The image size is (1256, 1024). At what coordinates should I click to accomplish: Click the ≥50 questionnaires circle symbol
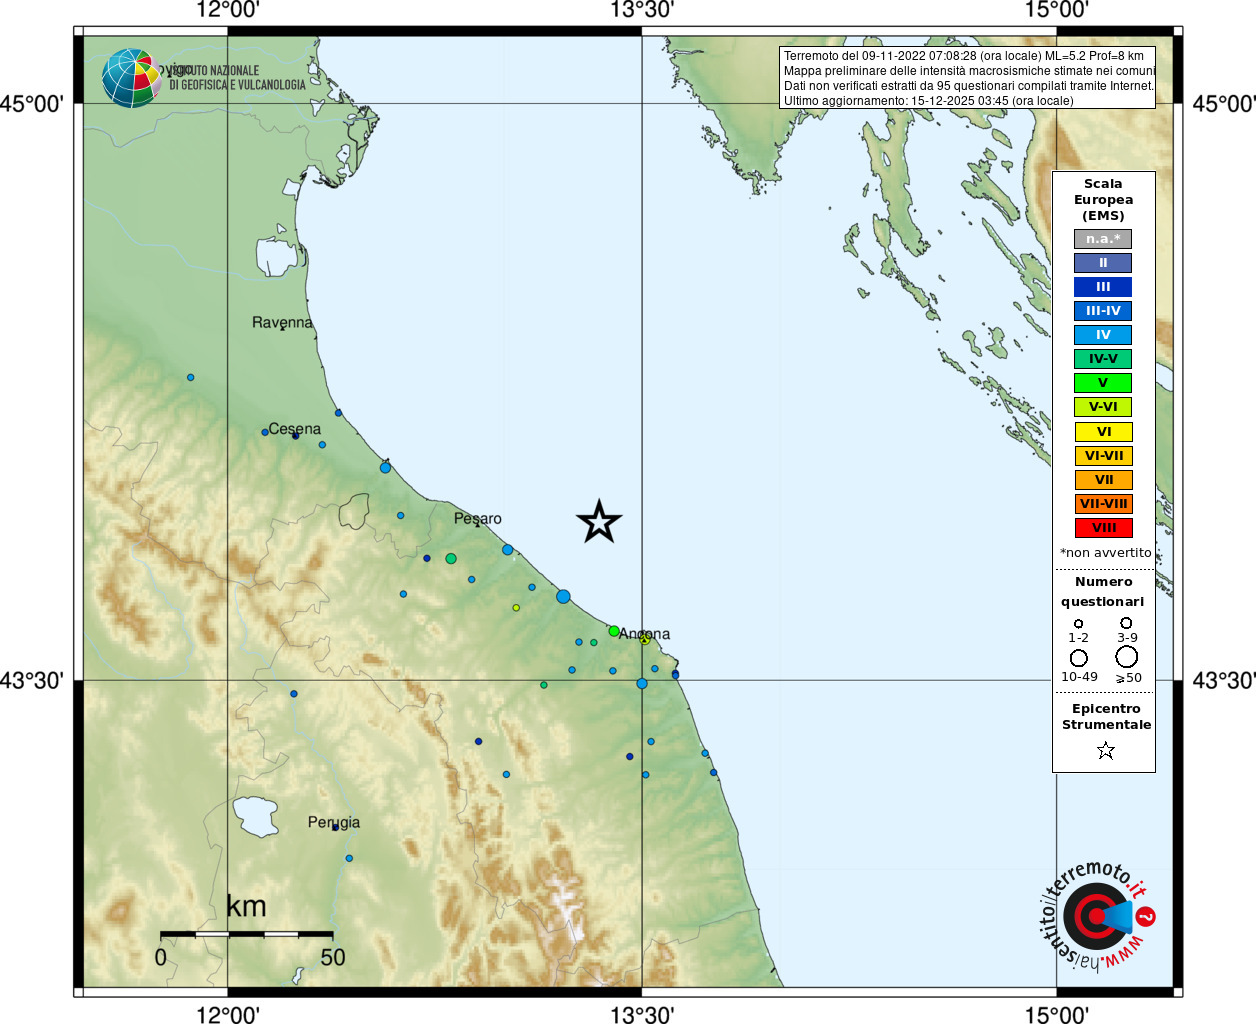tap(1127, 657)
